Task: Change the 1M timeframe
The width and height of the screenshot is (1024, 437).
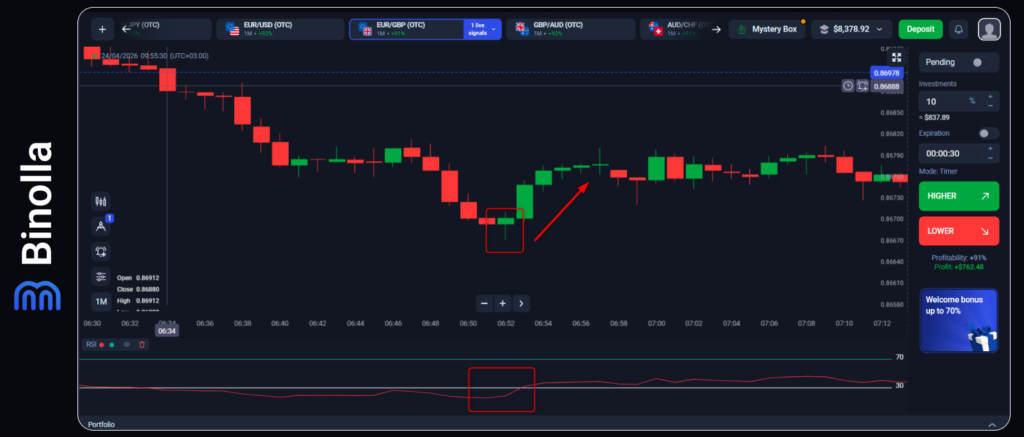Action: [x=101, y=302]
